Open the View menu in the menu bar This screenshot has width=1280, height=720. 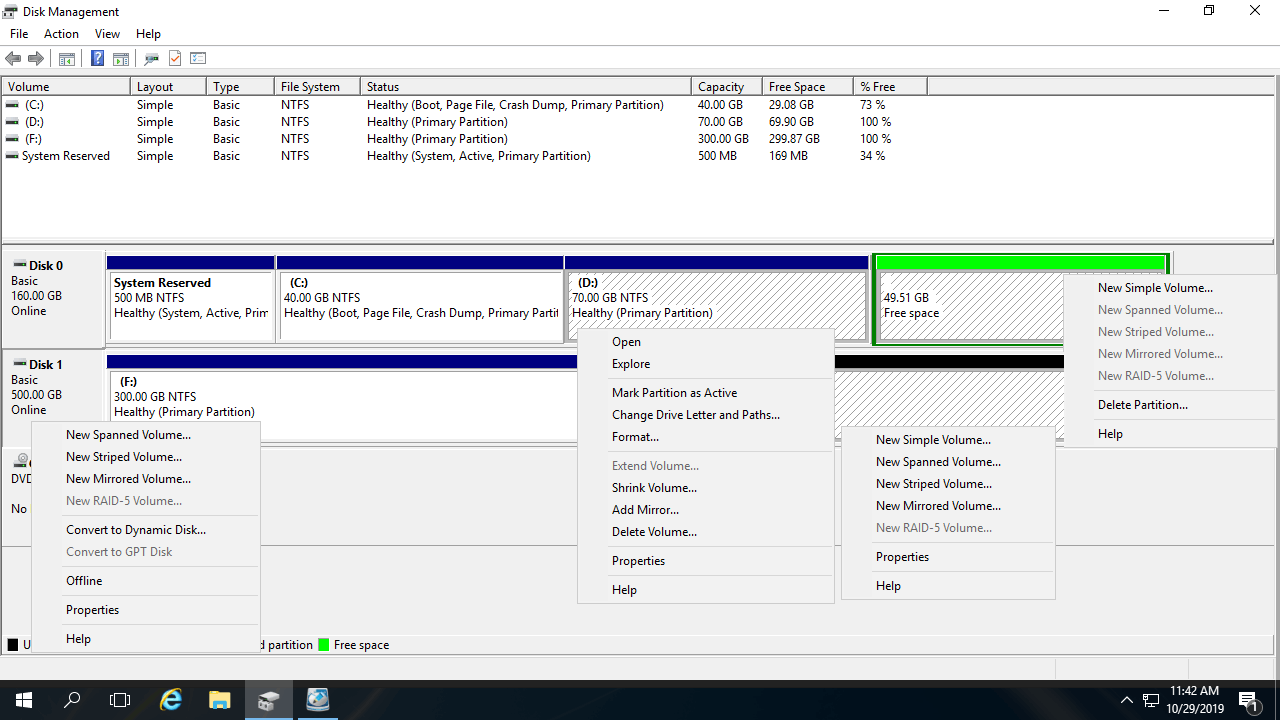point(107,34)
